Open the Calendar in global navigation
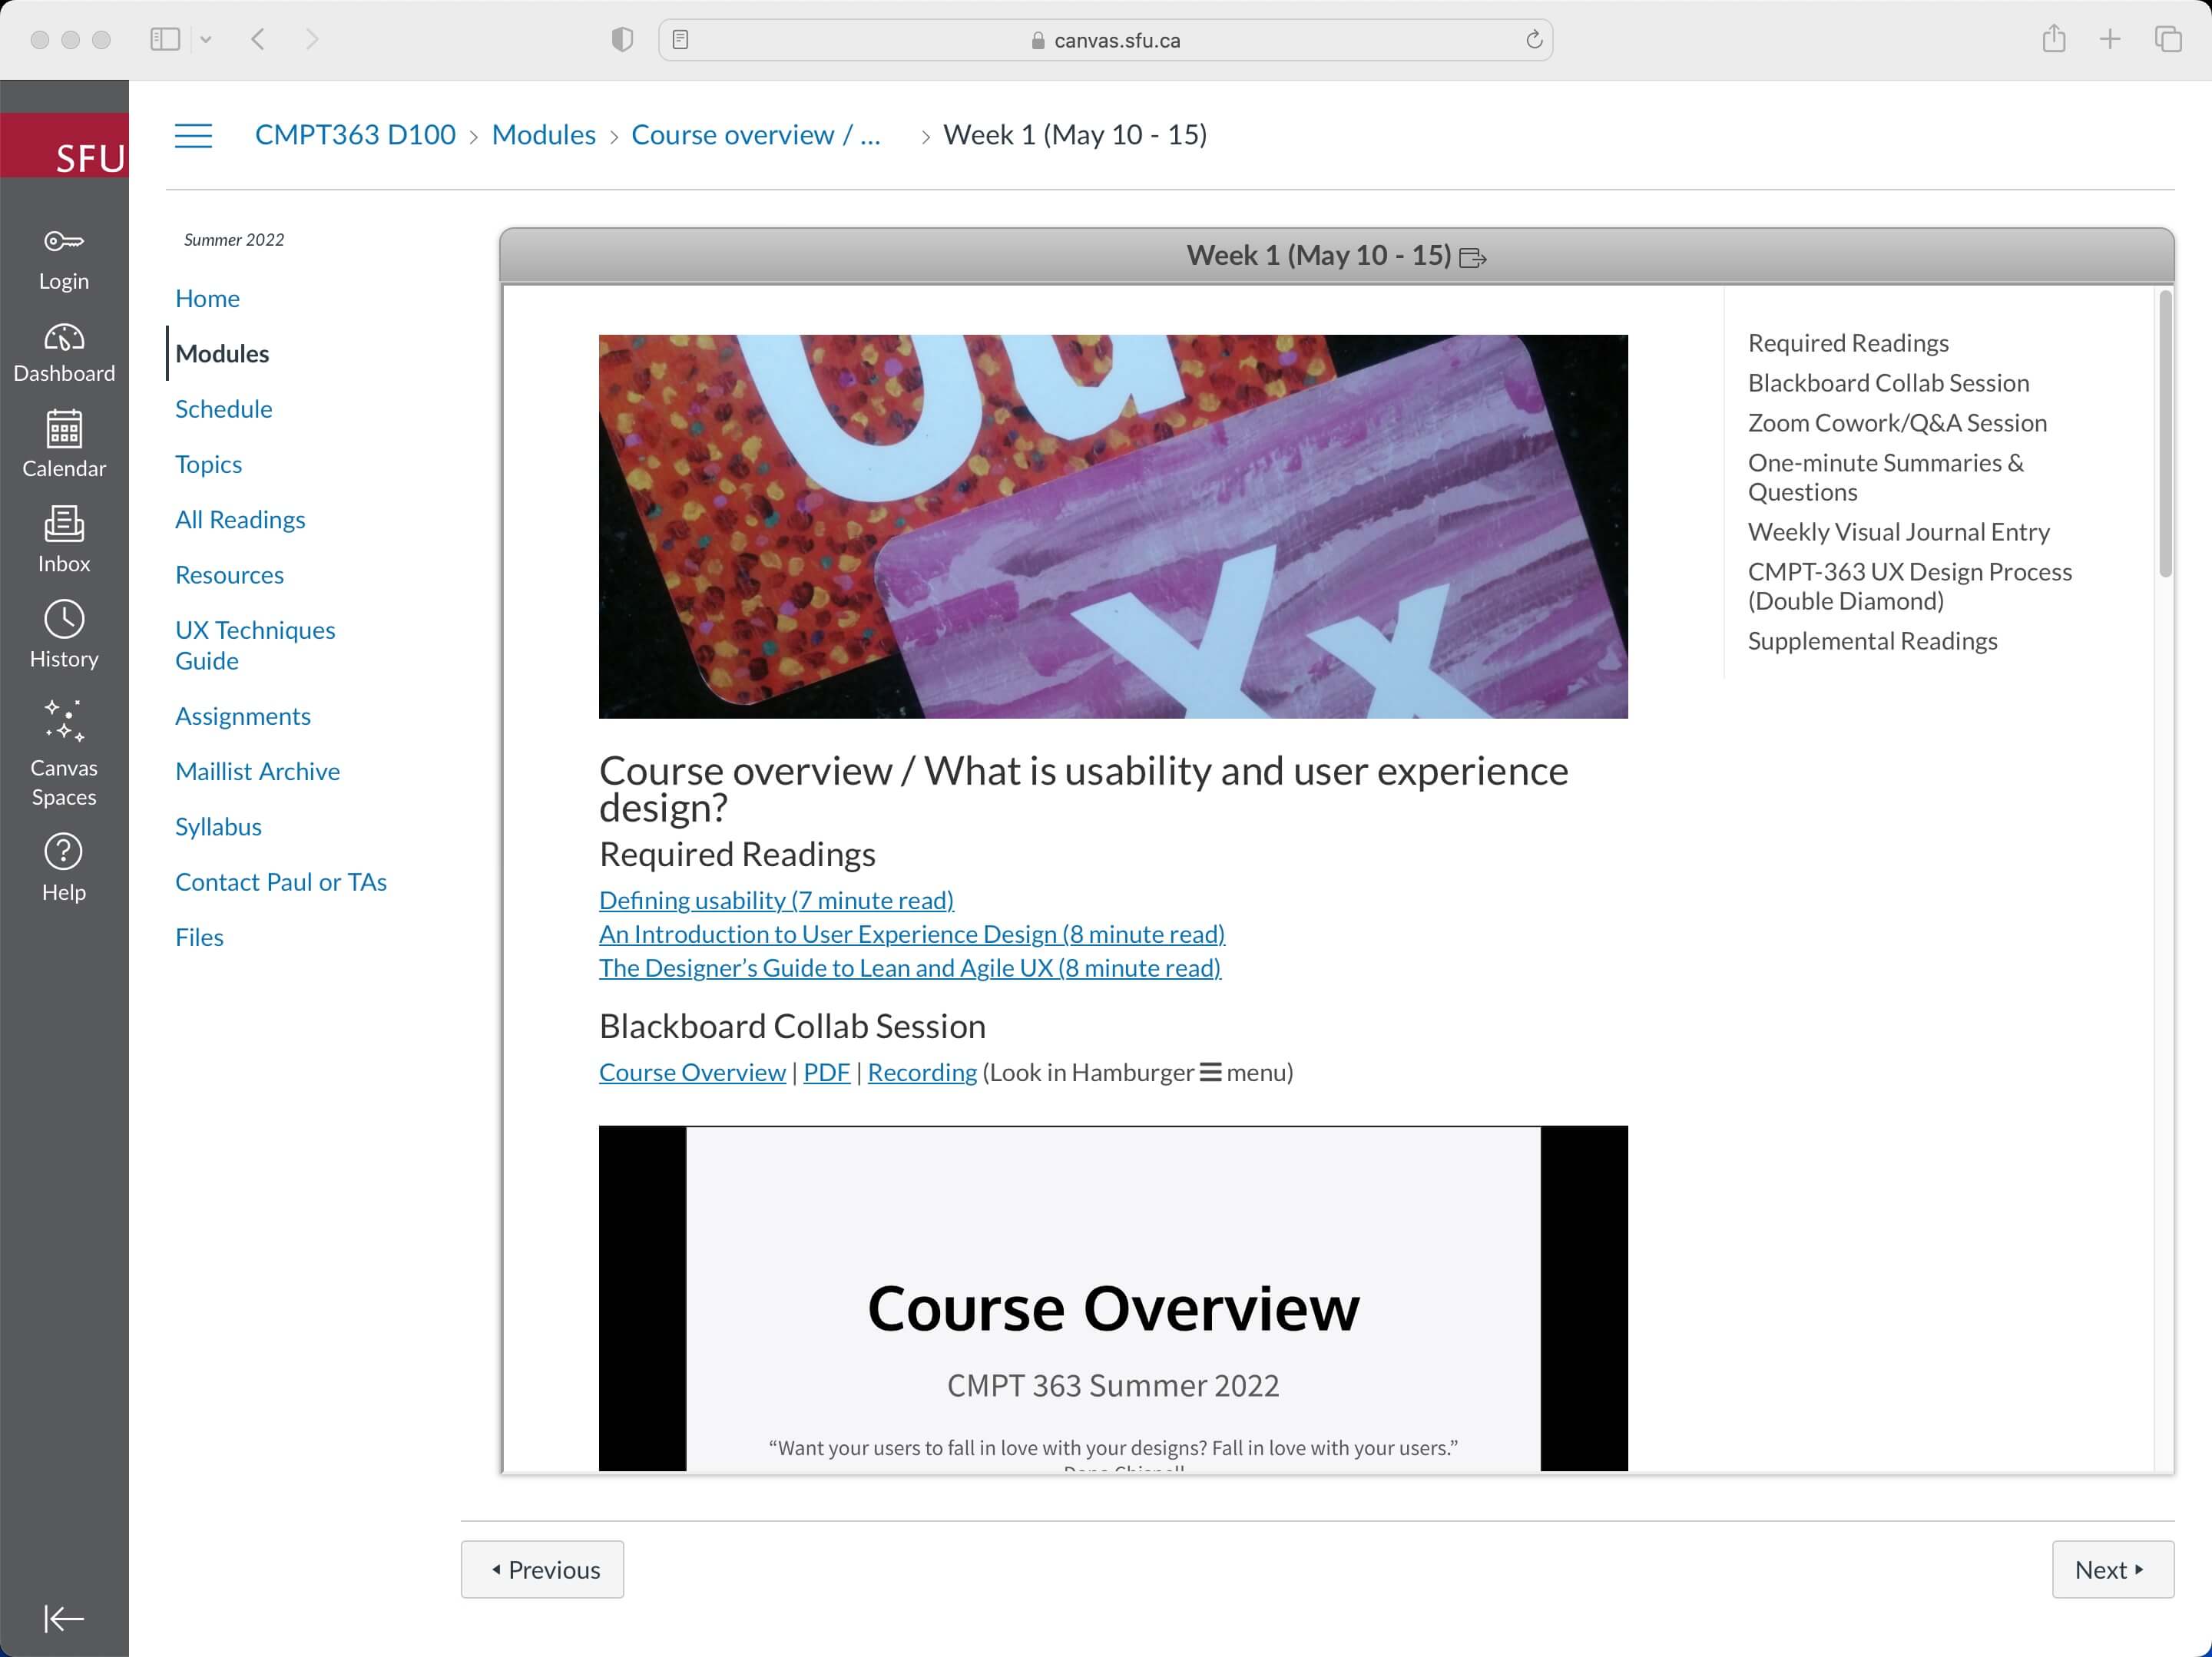 pyautogui.click(x=64, y=429)
